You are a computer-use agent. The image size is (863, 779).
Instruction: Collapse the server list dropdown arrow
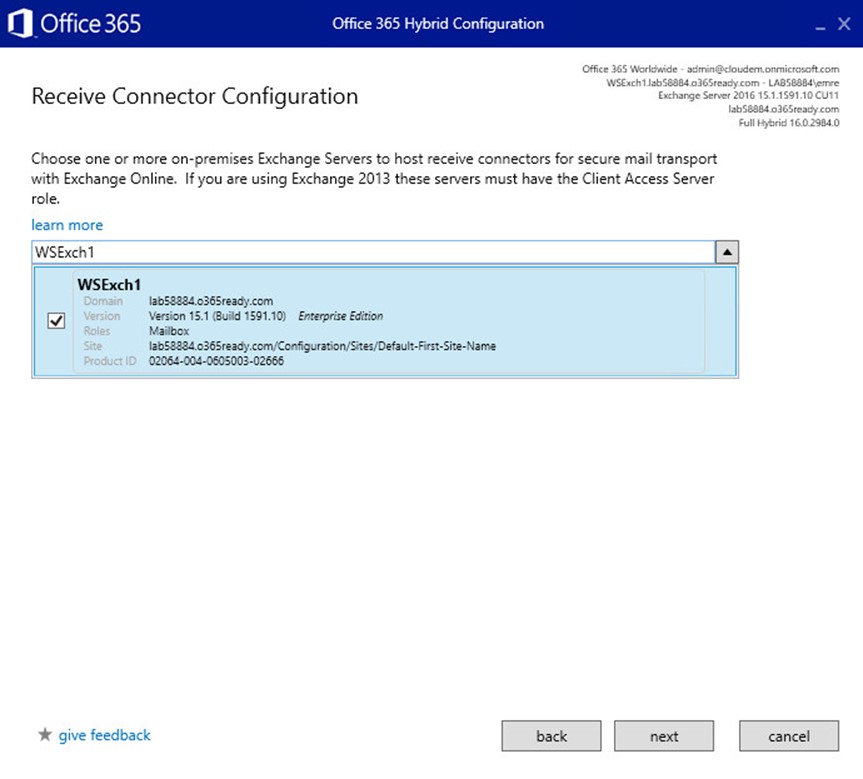(727, 252)
